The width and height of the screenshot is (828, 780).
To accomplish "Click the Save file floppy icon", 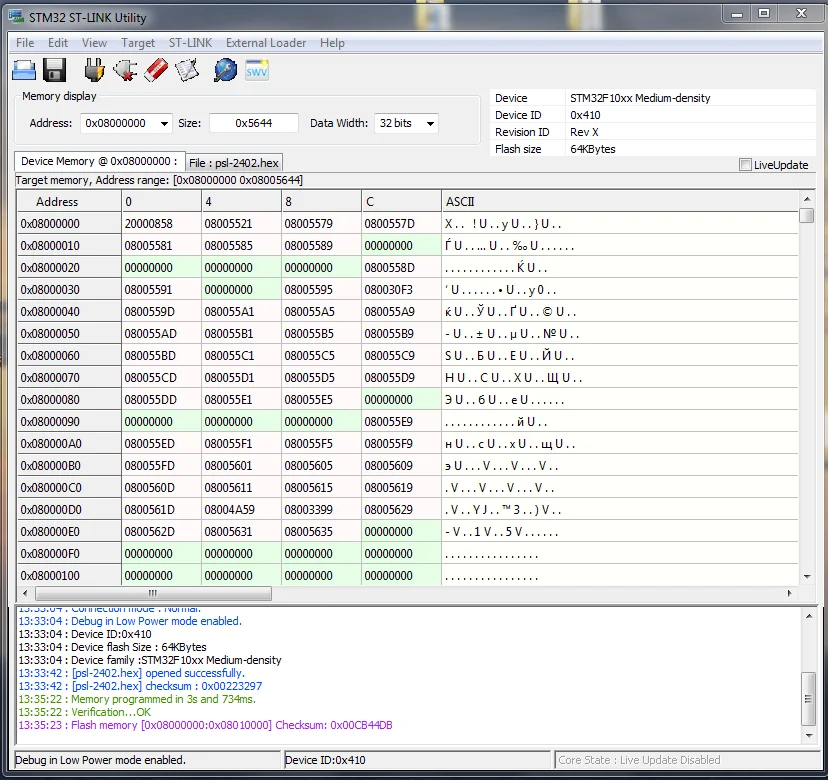I will coord(54,70).
